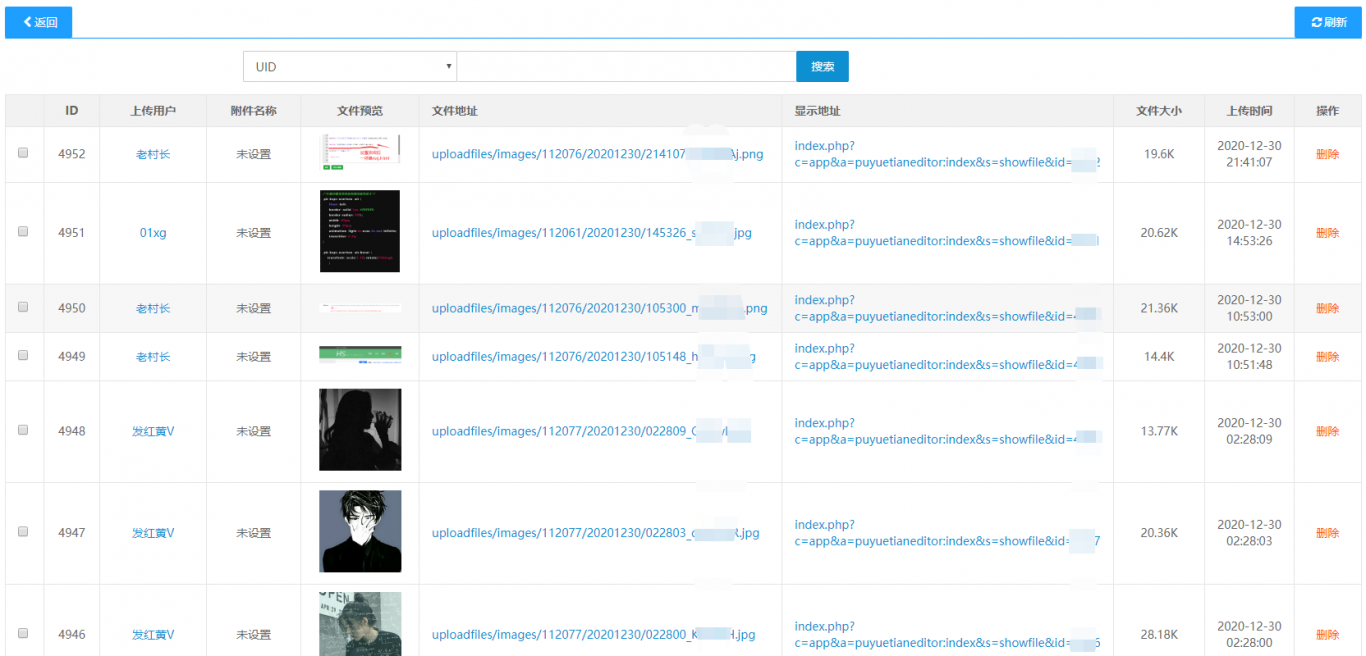Click the search text input field
1366x656 pixels.
click(626, 67)
